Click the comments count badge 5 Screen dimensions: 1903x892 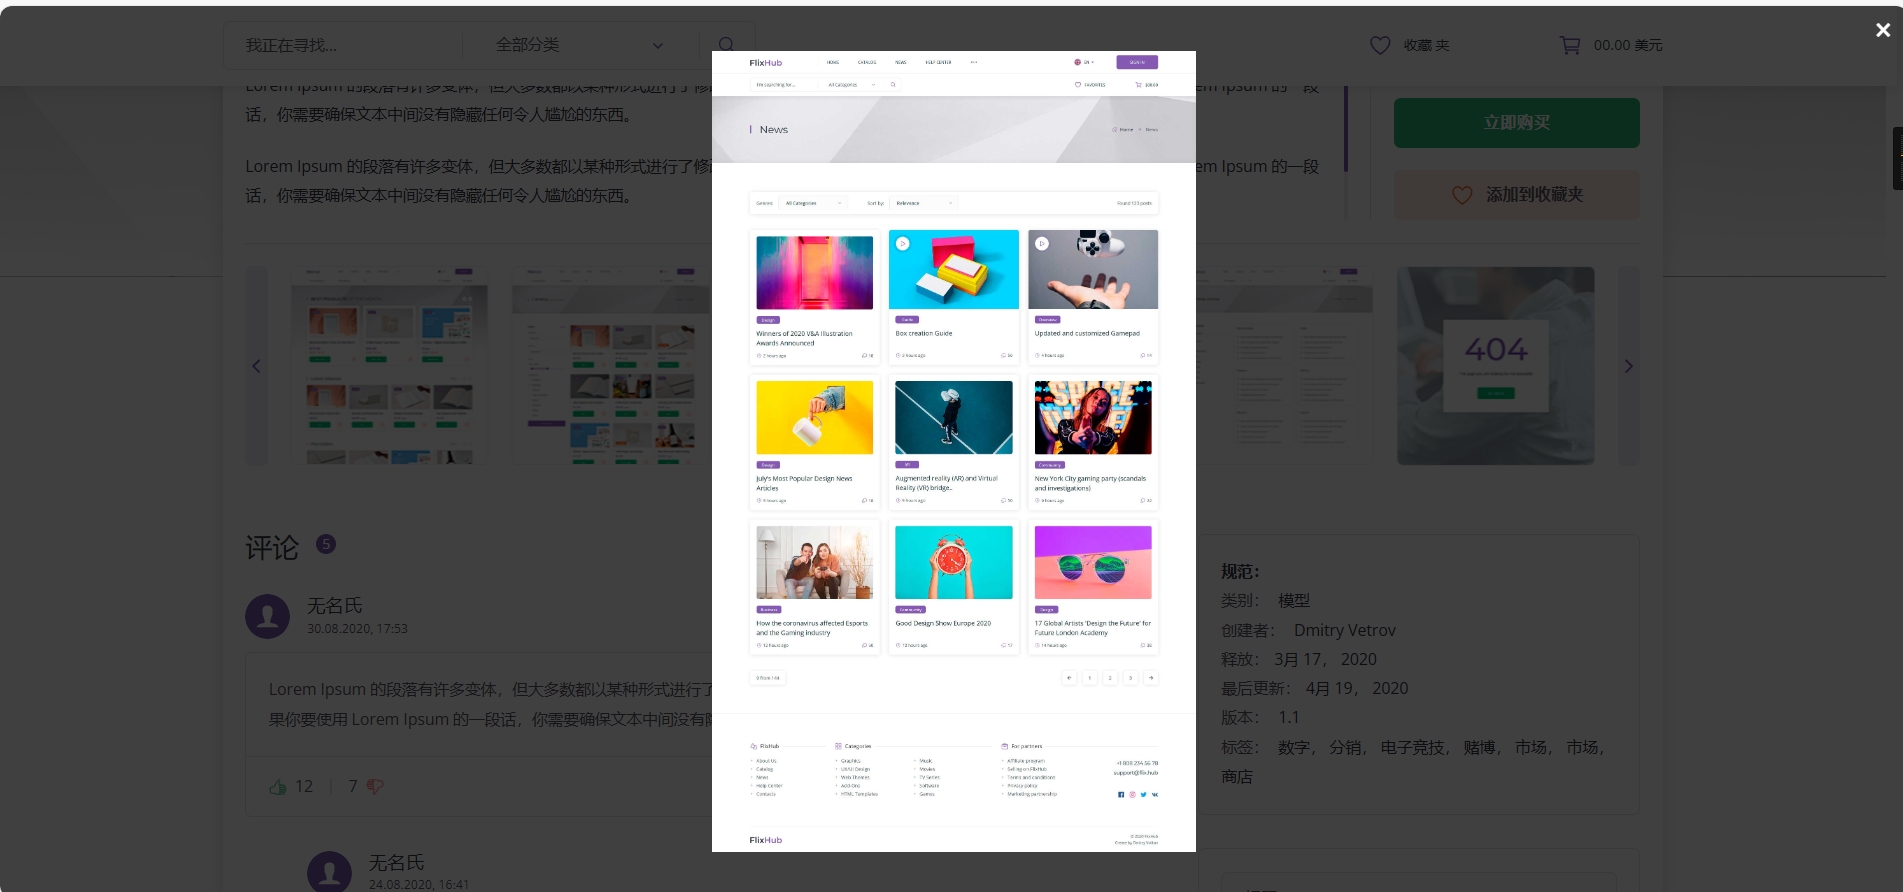tap(326, 544)
